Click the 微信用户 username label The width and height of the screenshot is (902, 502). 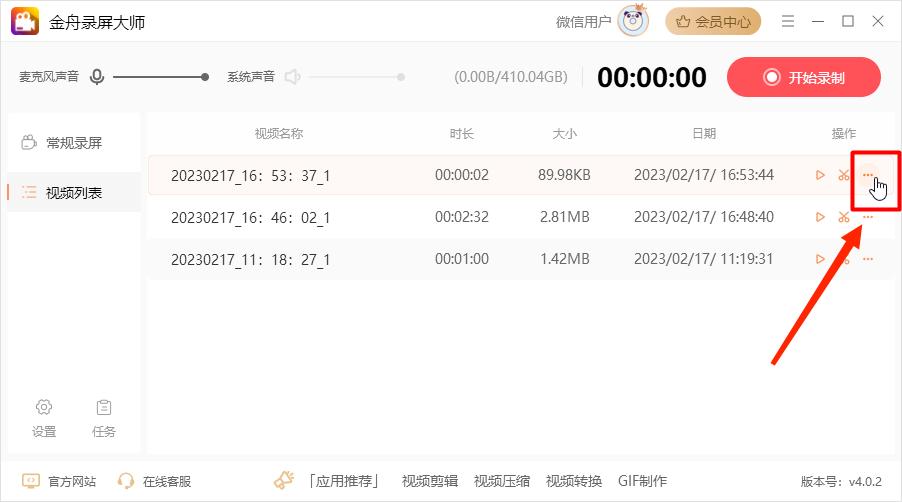583,22
